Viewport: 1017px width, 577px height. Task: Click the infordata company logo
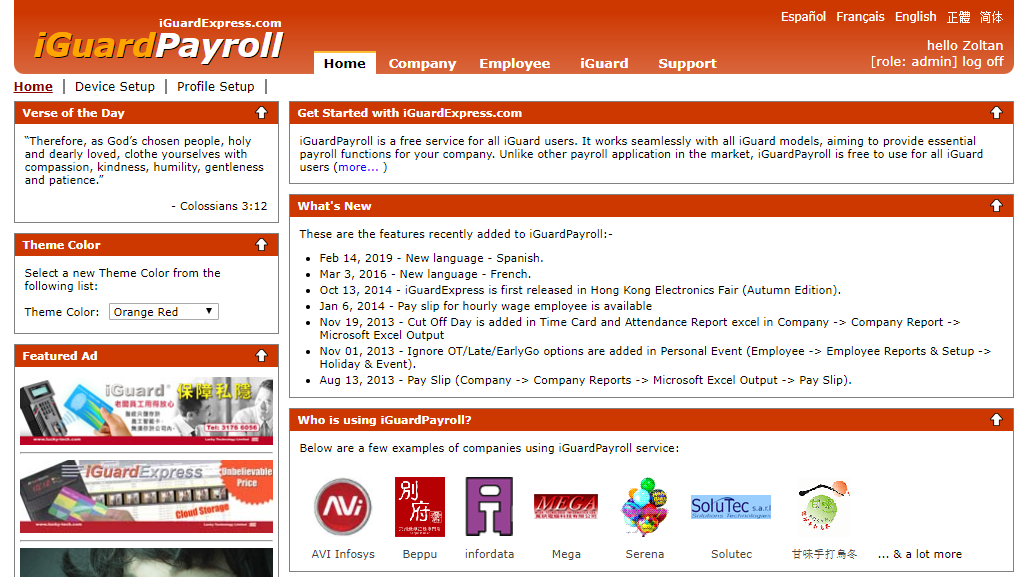[x=489, y=507]
